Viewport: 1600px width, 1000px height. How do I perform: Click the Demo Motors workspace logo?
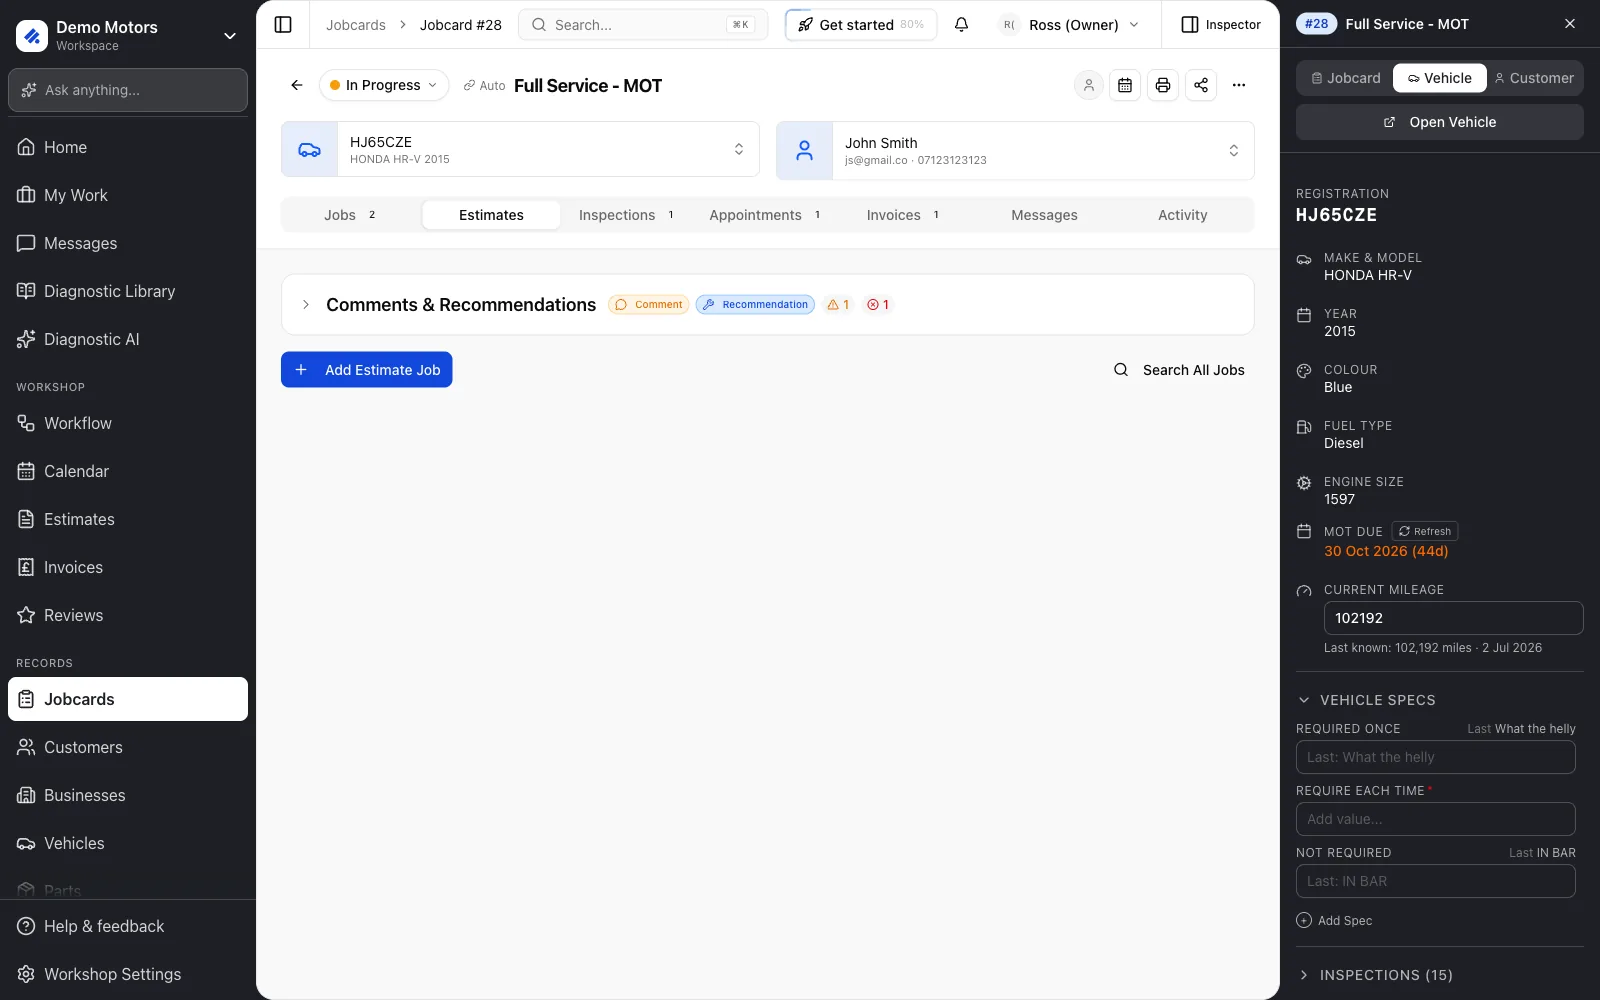tap(32, 36)
